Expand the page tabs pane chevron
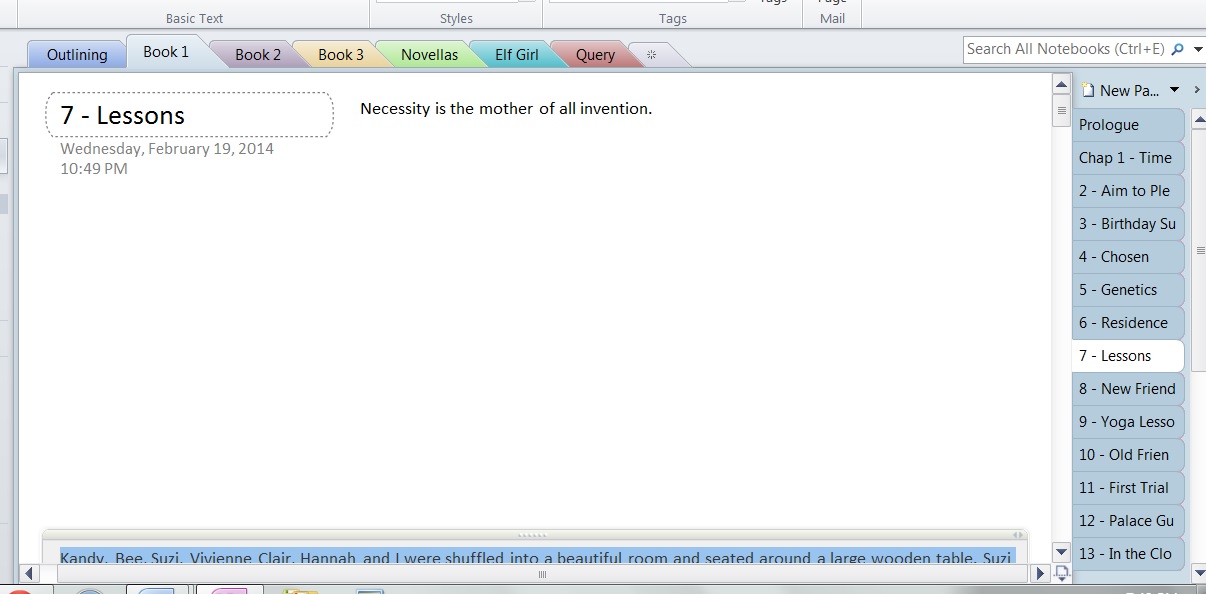 (1197, 90)
